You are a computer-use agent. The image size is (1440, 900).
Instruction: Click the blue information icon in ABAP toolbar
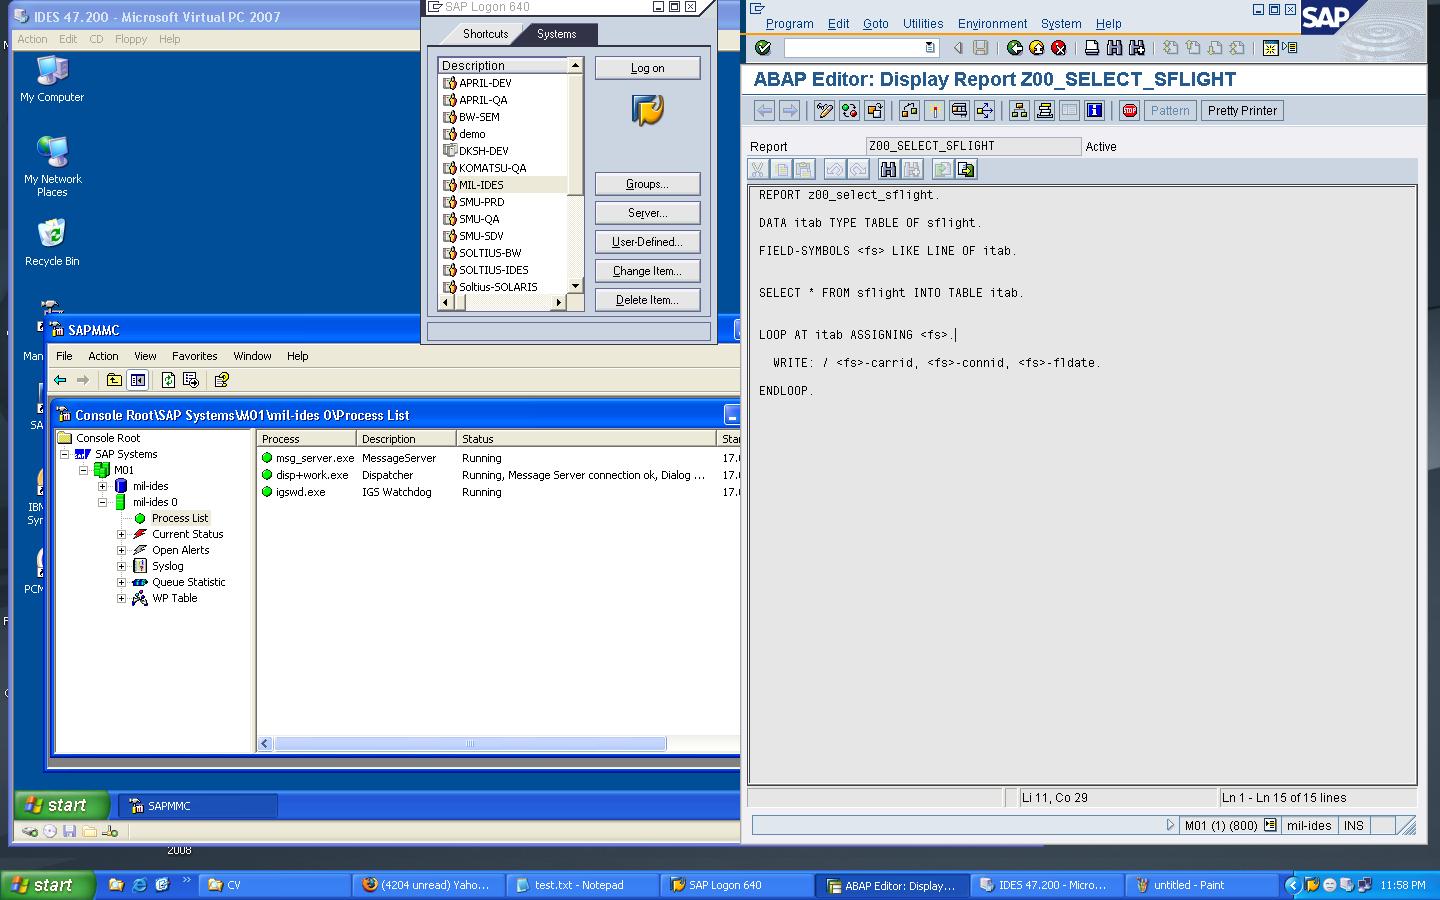coord(1094,111)
